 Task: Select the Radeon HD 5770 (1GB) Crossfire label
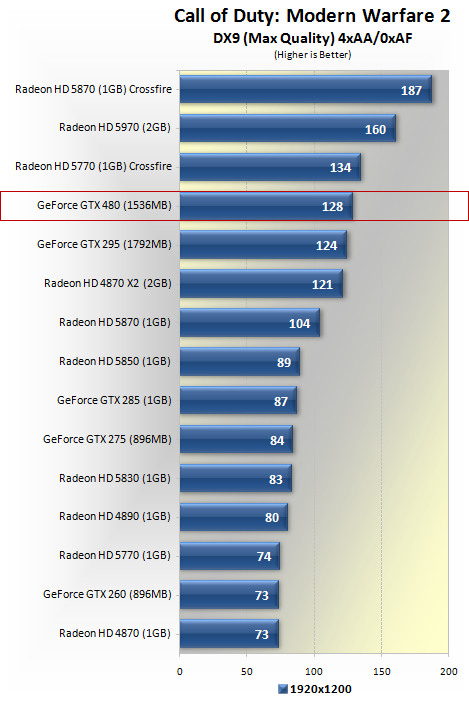pos(93,166)
